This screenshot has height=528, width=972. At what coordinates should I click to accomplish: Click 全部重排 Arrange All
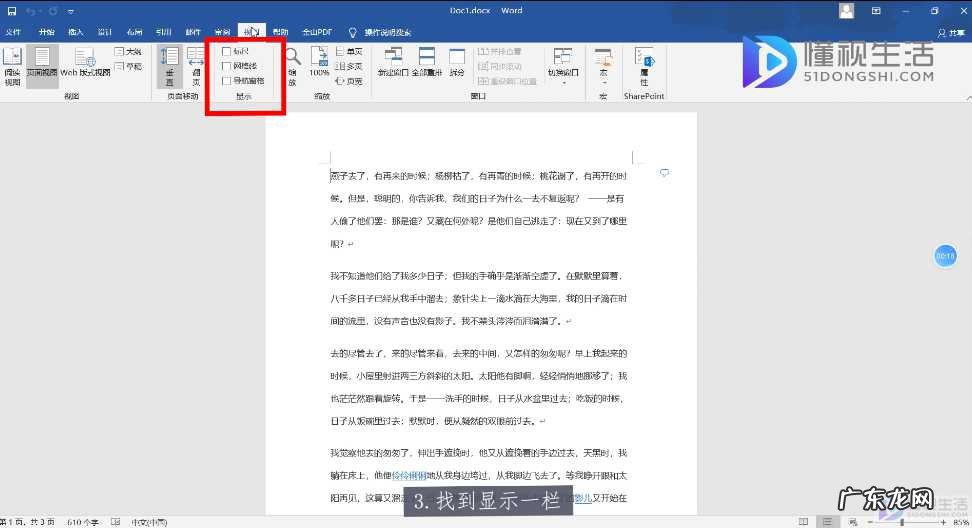pyautogui.click(x=427, y=62)
